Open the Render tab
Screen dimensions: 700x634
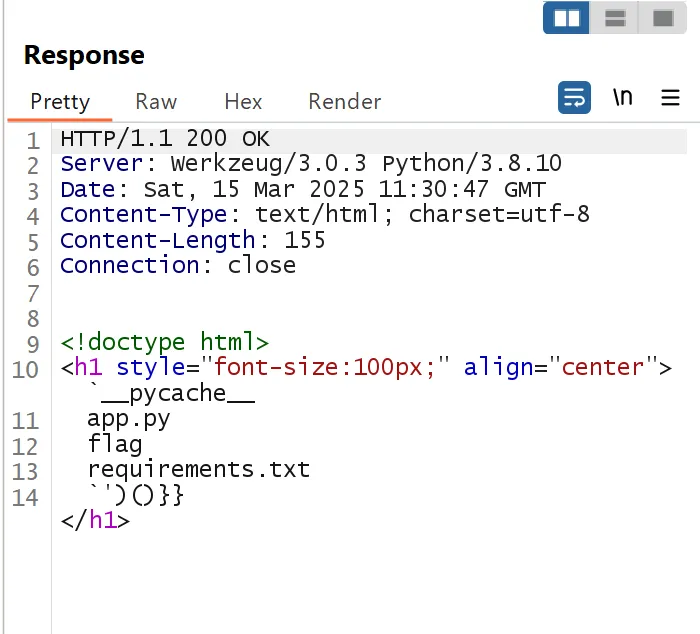pos(344,102)
